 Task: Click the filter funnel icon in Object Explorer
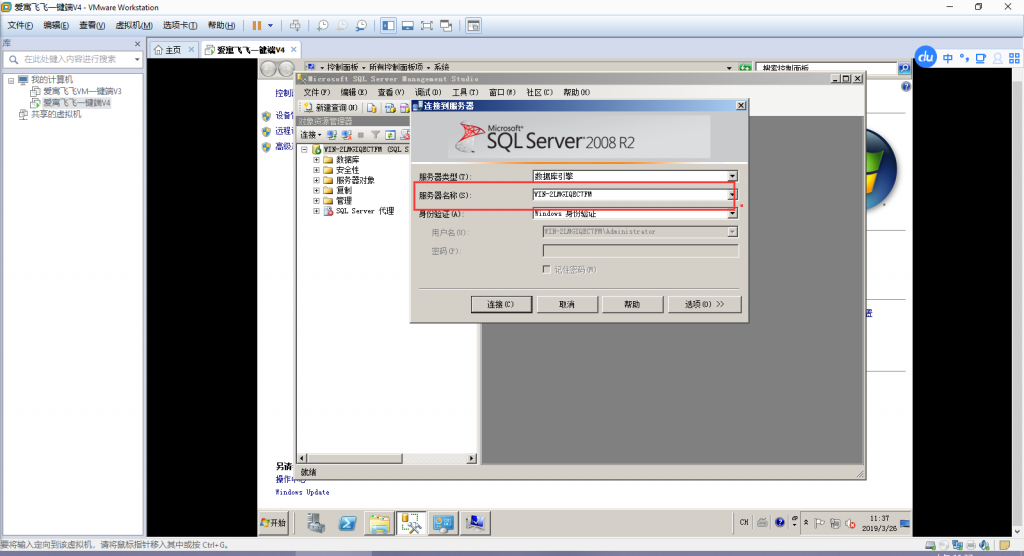click(376, 135)
